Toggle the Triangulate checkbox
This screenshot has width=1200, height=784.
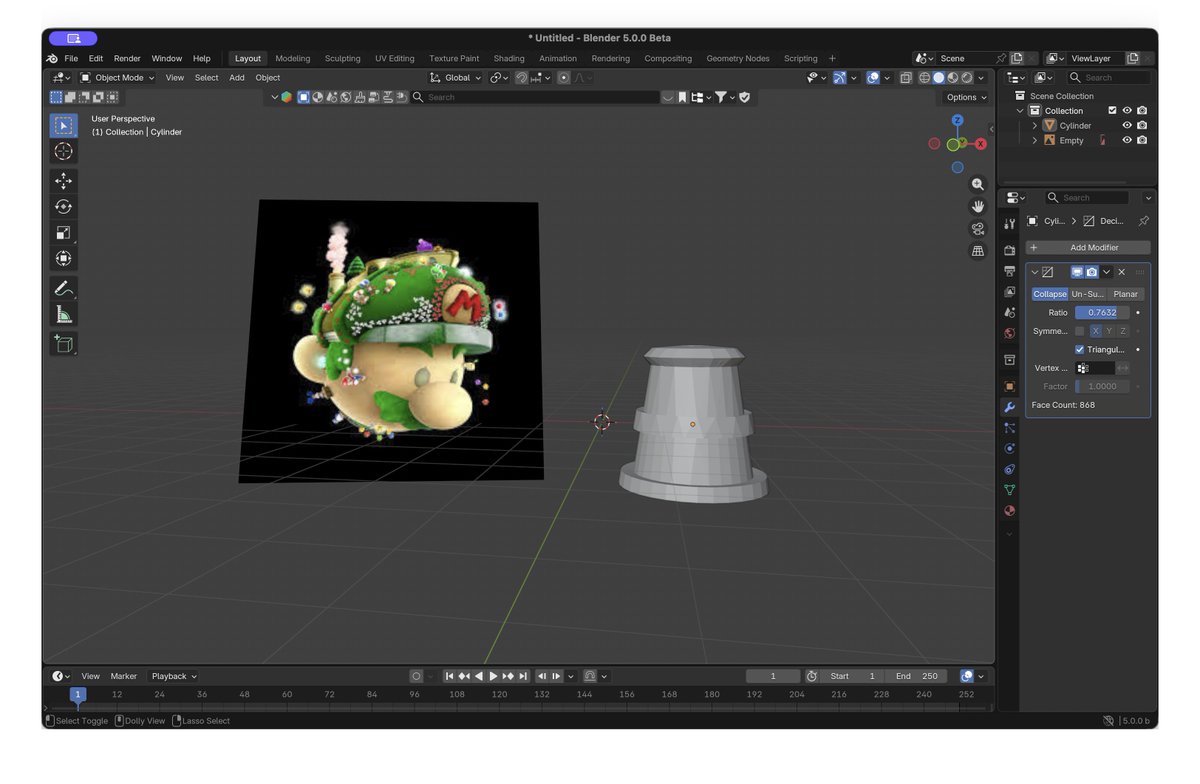point(1080,350)
